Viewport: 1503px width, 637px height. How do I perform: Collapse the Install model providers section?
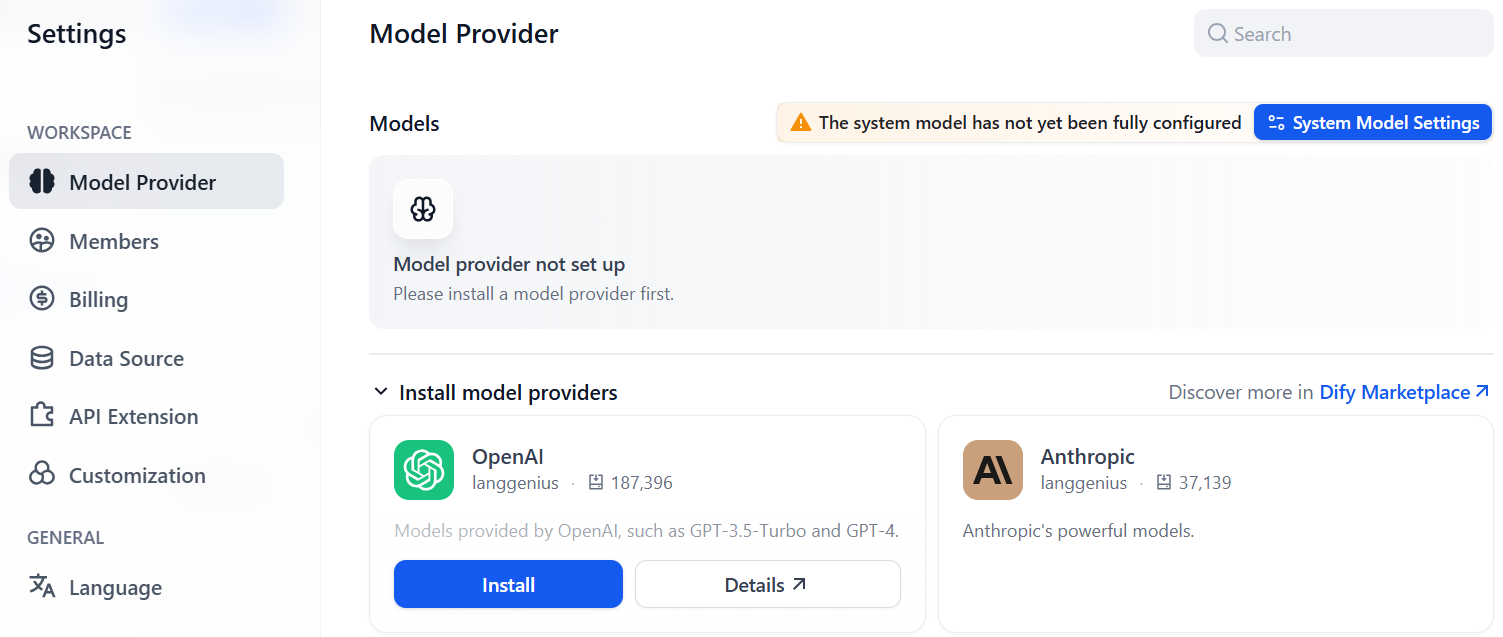(x=381, y=392)
